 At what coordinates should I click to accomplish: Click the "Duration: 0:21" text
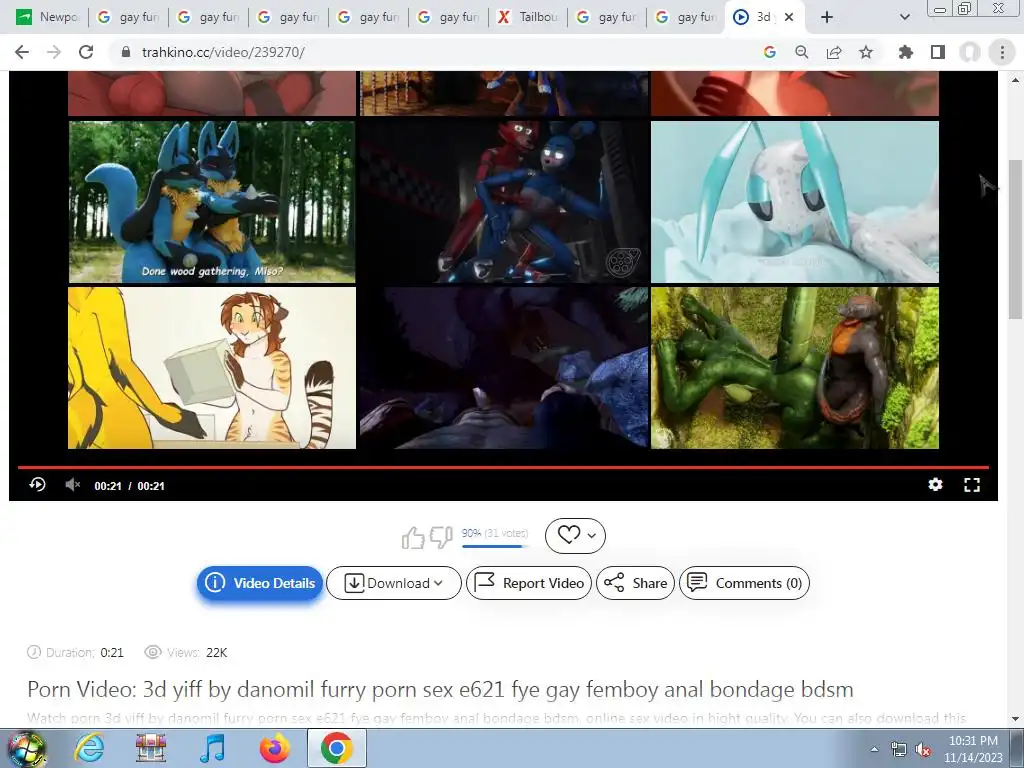click(75, 652)
